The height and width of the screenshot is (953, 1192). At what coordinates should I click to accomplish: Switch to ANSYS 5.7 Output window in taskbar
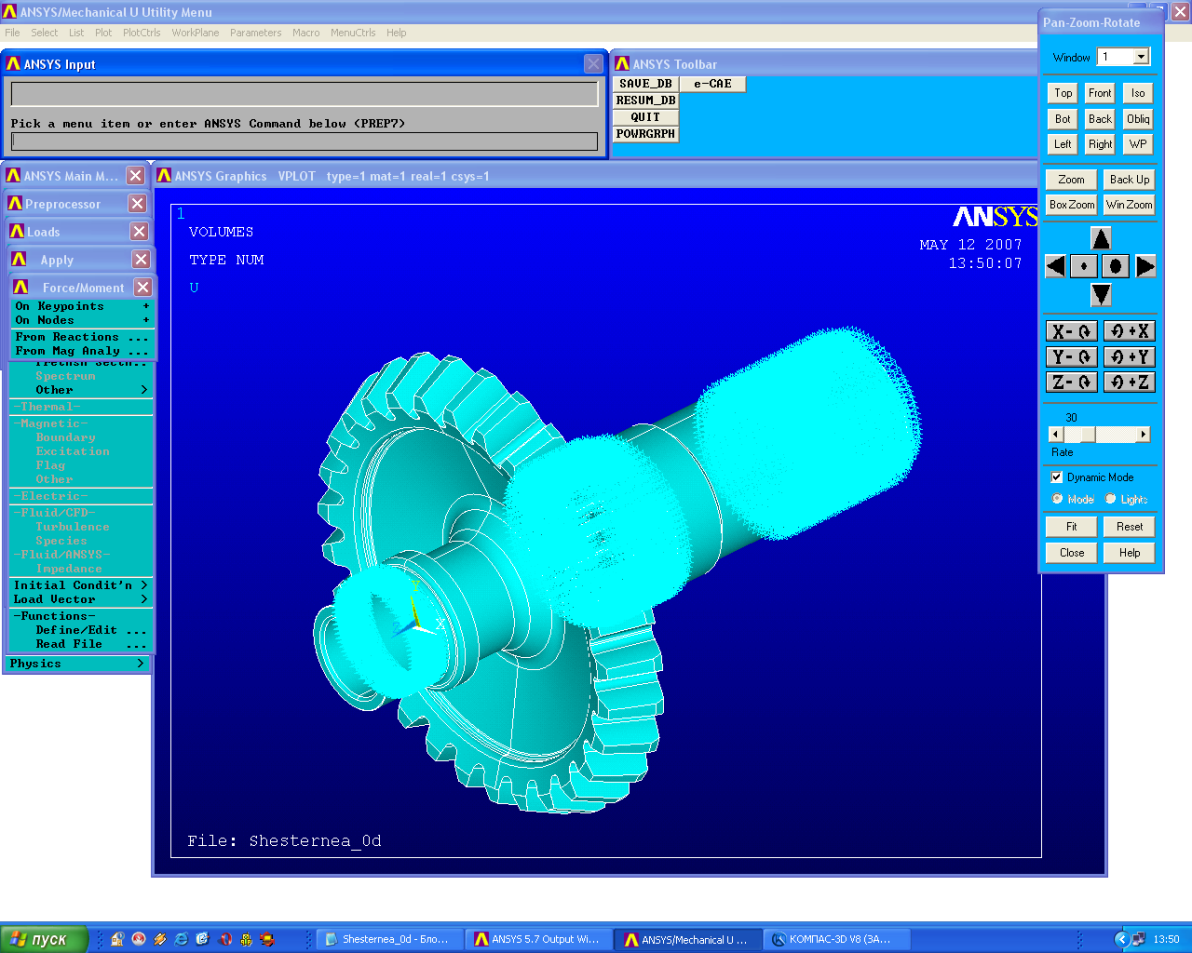click(539, 939)
